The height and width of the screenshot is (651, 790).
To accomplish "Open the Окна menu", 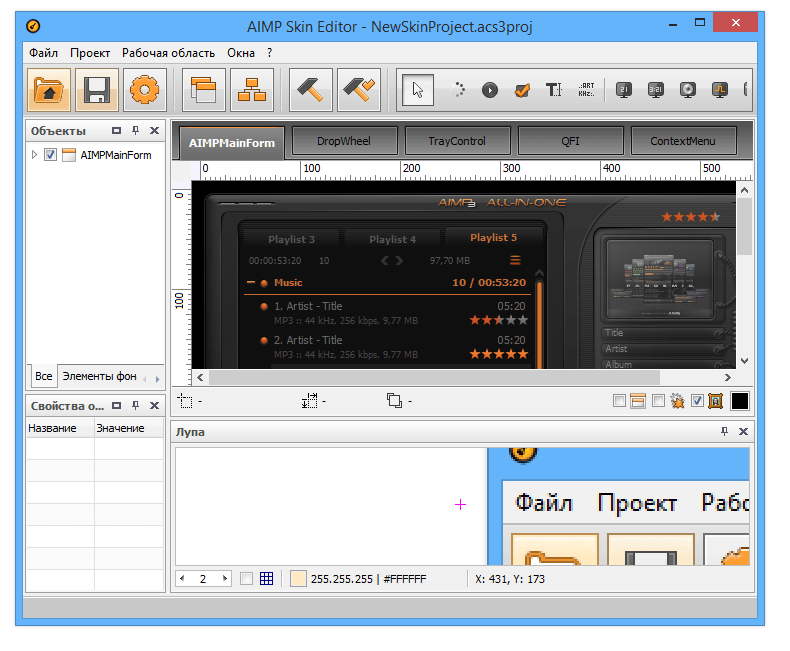I will point(241,53).
